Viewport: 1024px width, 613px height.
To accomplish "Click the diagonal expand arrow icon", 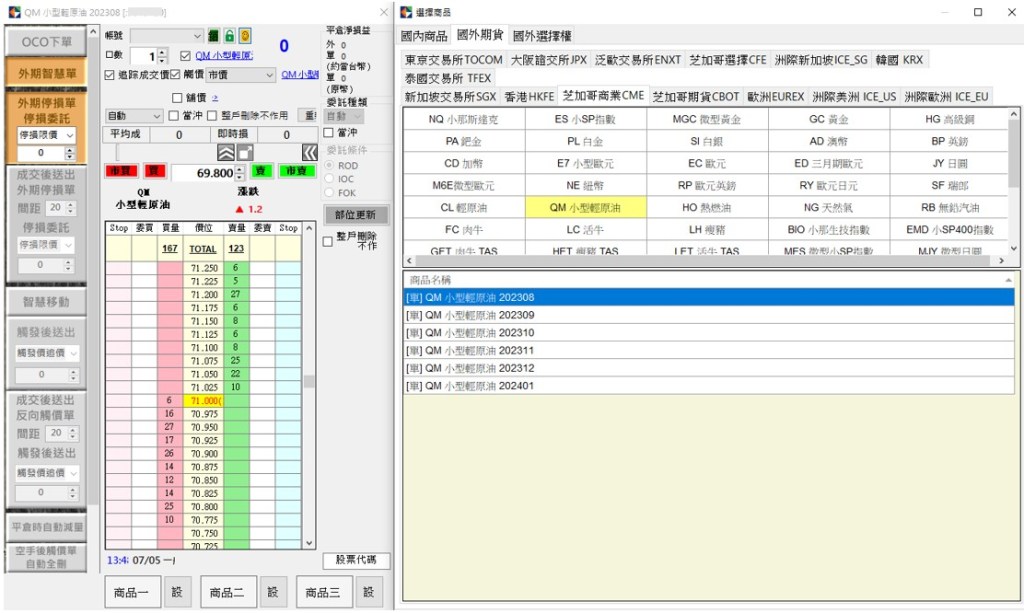I will pyautogui.click(x=243, y=153).
